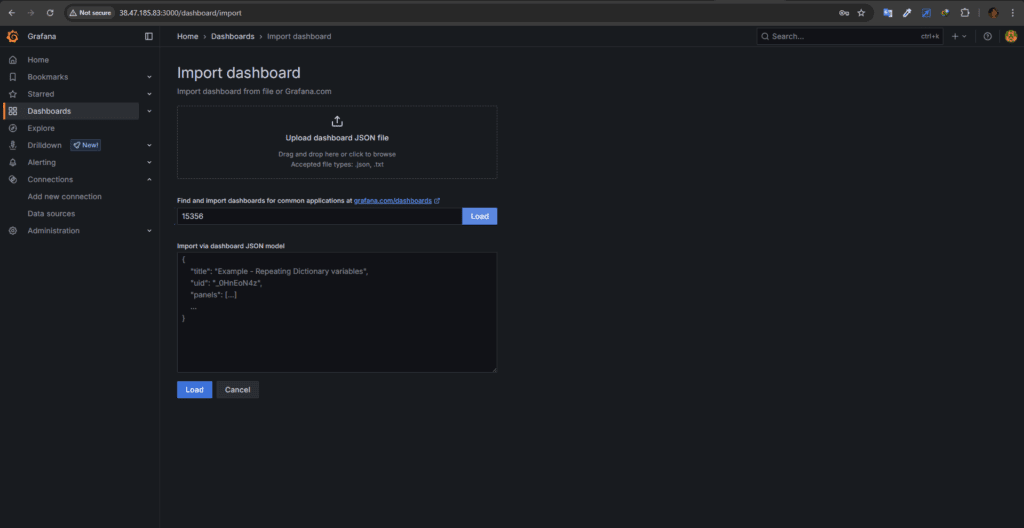Click the Administration gear icon
Image resolution: width=1024 pixels, height=528 pixels.
(12, 231)
